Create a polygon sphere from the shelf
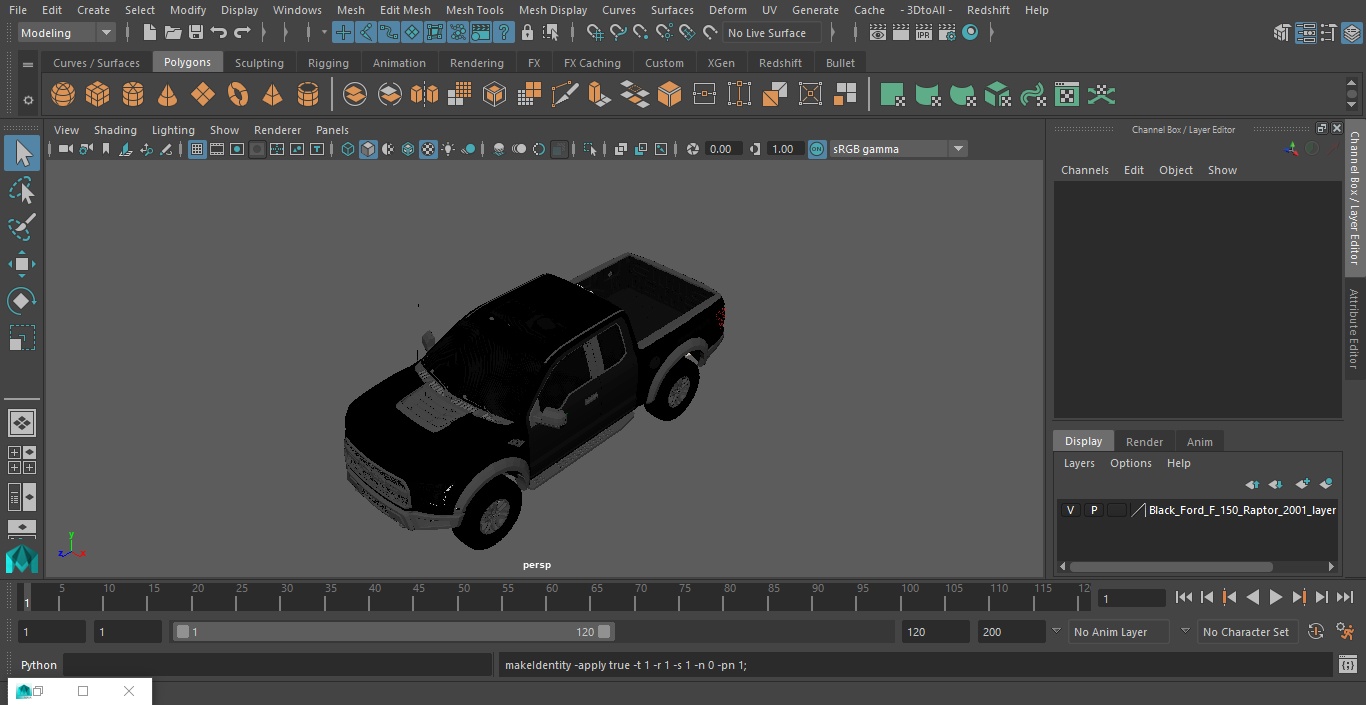The width and height of the screenshot is (1366, 705). point(63,95)
